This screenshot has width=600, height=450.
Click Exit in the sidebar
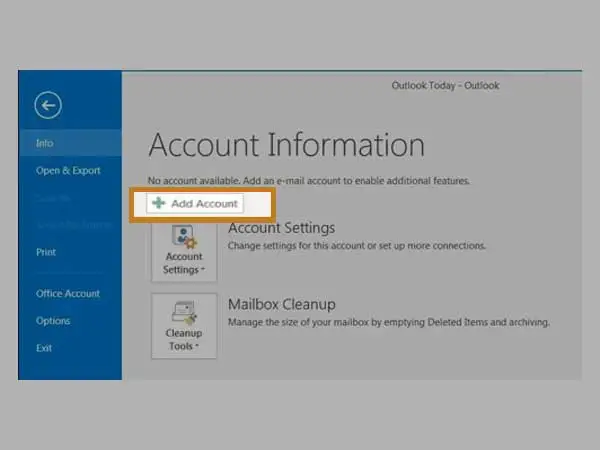pos(44,348)
